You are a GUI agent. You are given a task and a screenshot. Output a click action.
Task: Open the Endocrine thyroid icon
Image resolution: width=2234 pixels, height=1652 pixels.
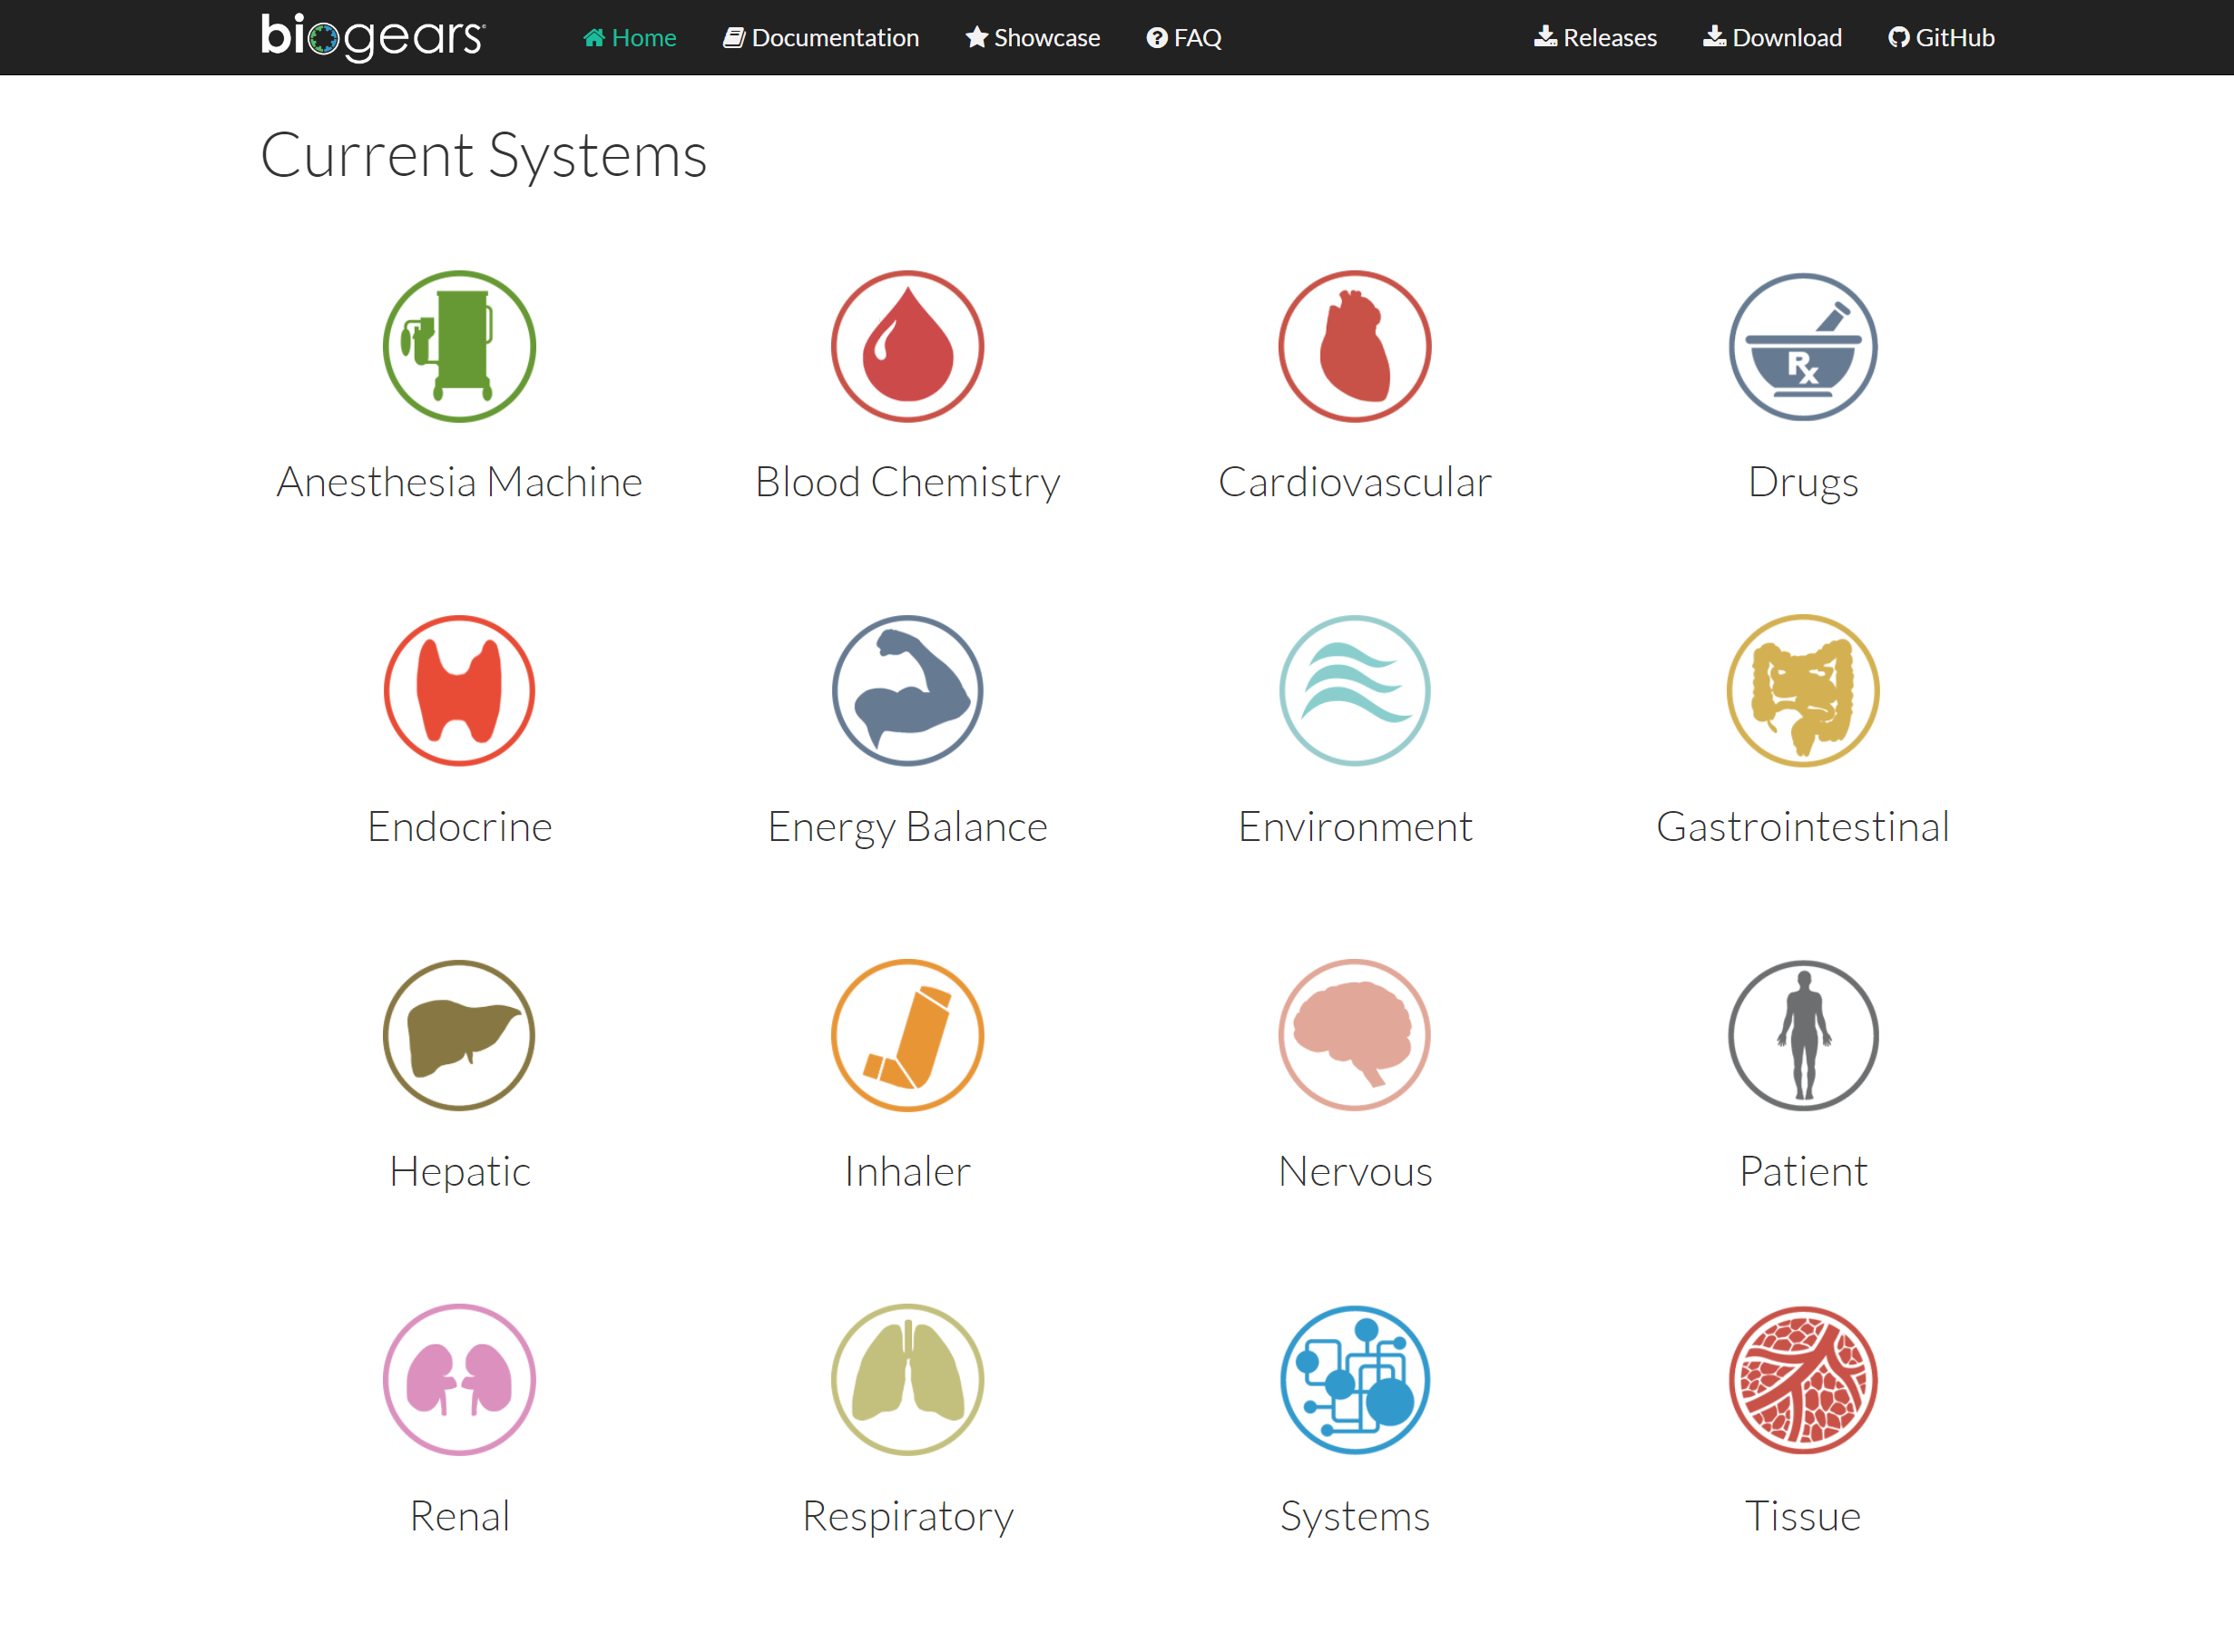point(459,691)
